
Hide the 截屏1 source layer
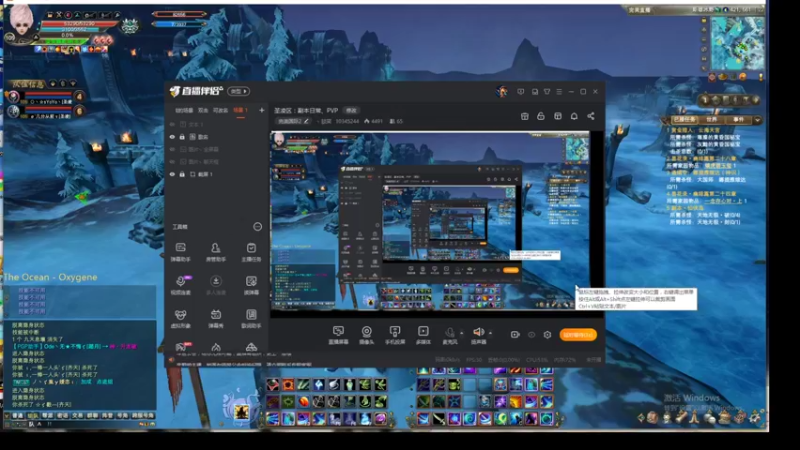click(172, 174)
